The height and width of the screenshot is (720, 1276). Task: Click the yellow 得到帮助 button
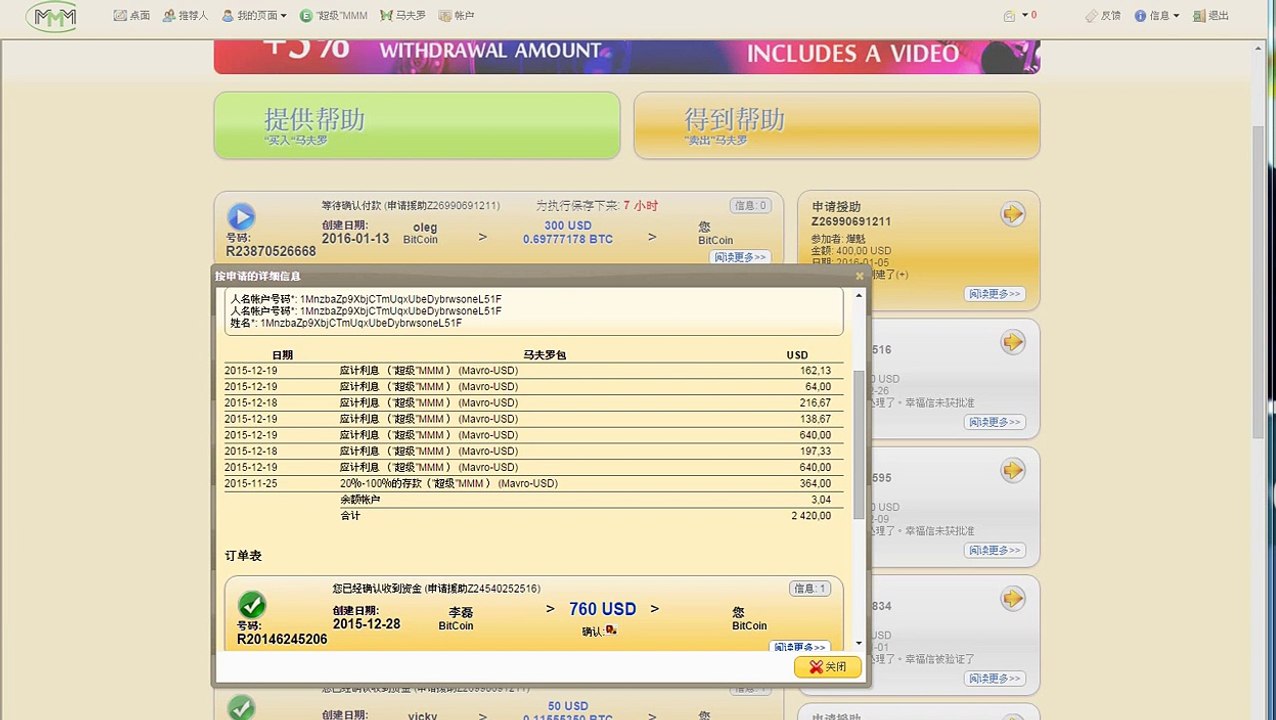tap(837, 125)
